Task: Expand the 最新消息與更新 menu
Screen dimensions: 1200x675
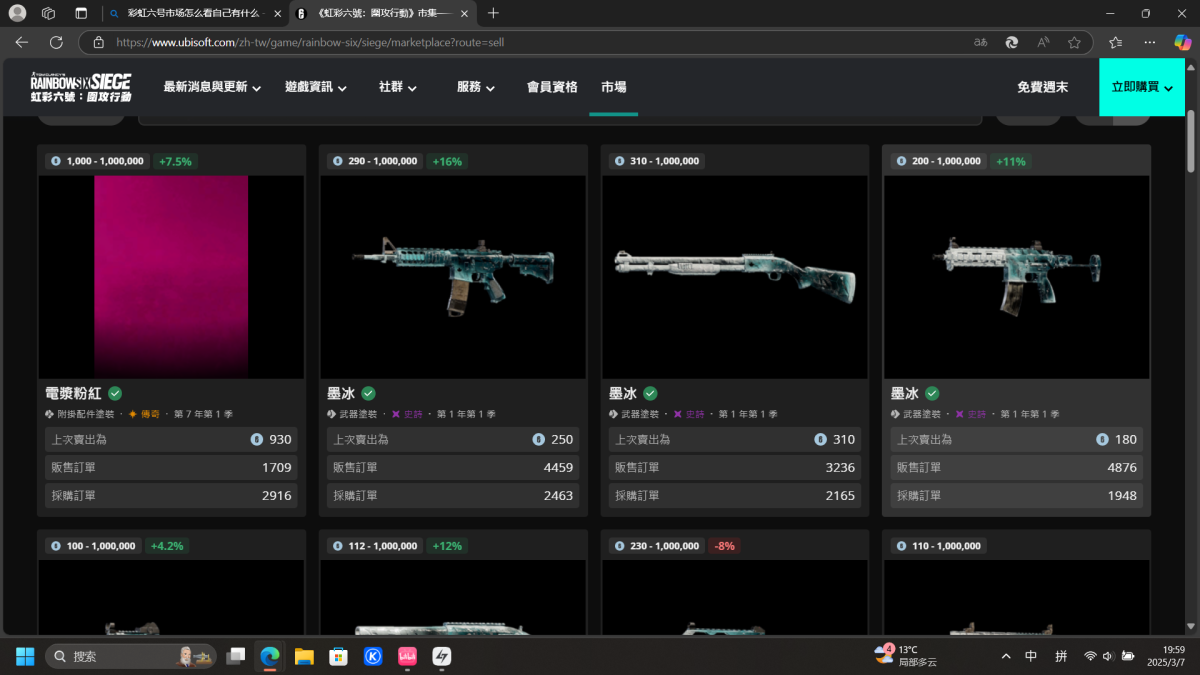Action: pyautogui.click(x=212, y=87)
